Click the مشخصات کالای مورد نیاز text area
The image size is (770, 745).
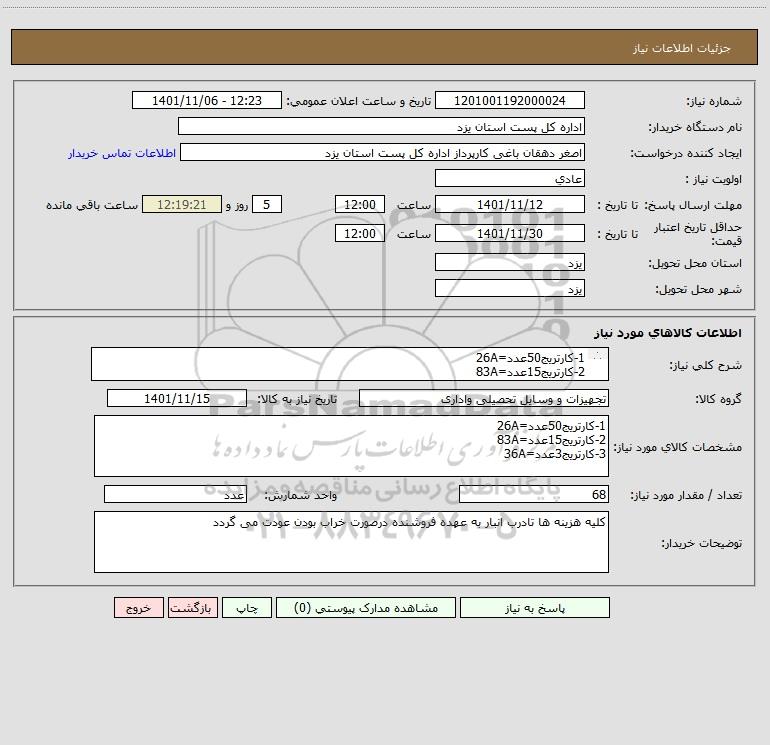click(x=351, y=446)
